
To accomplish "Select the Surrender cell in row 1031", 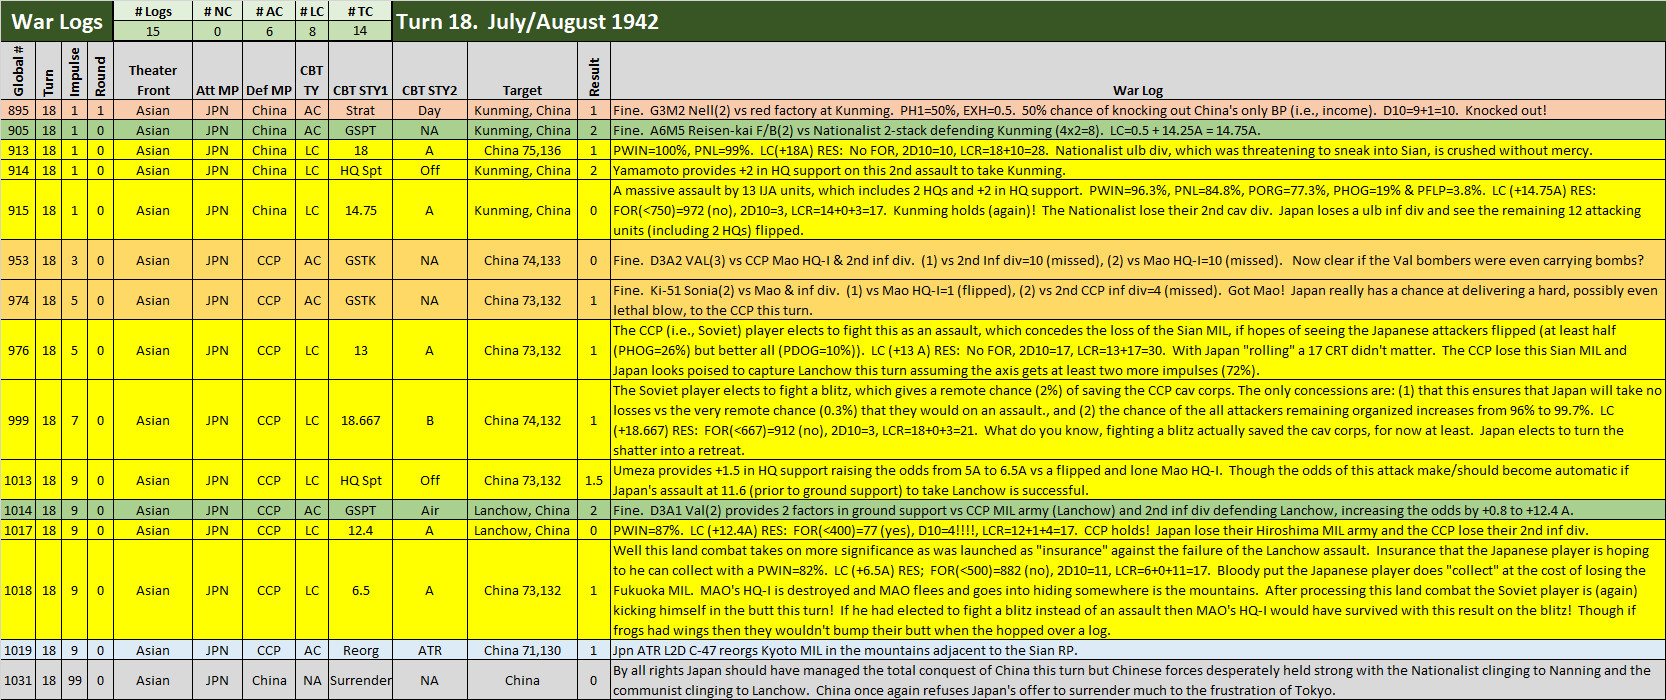I will 360,680.
